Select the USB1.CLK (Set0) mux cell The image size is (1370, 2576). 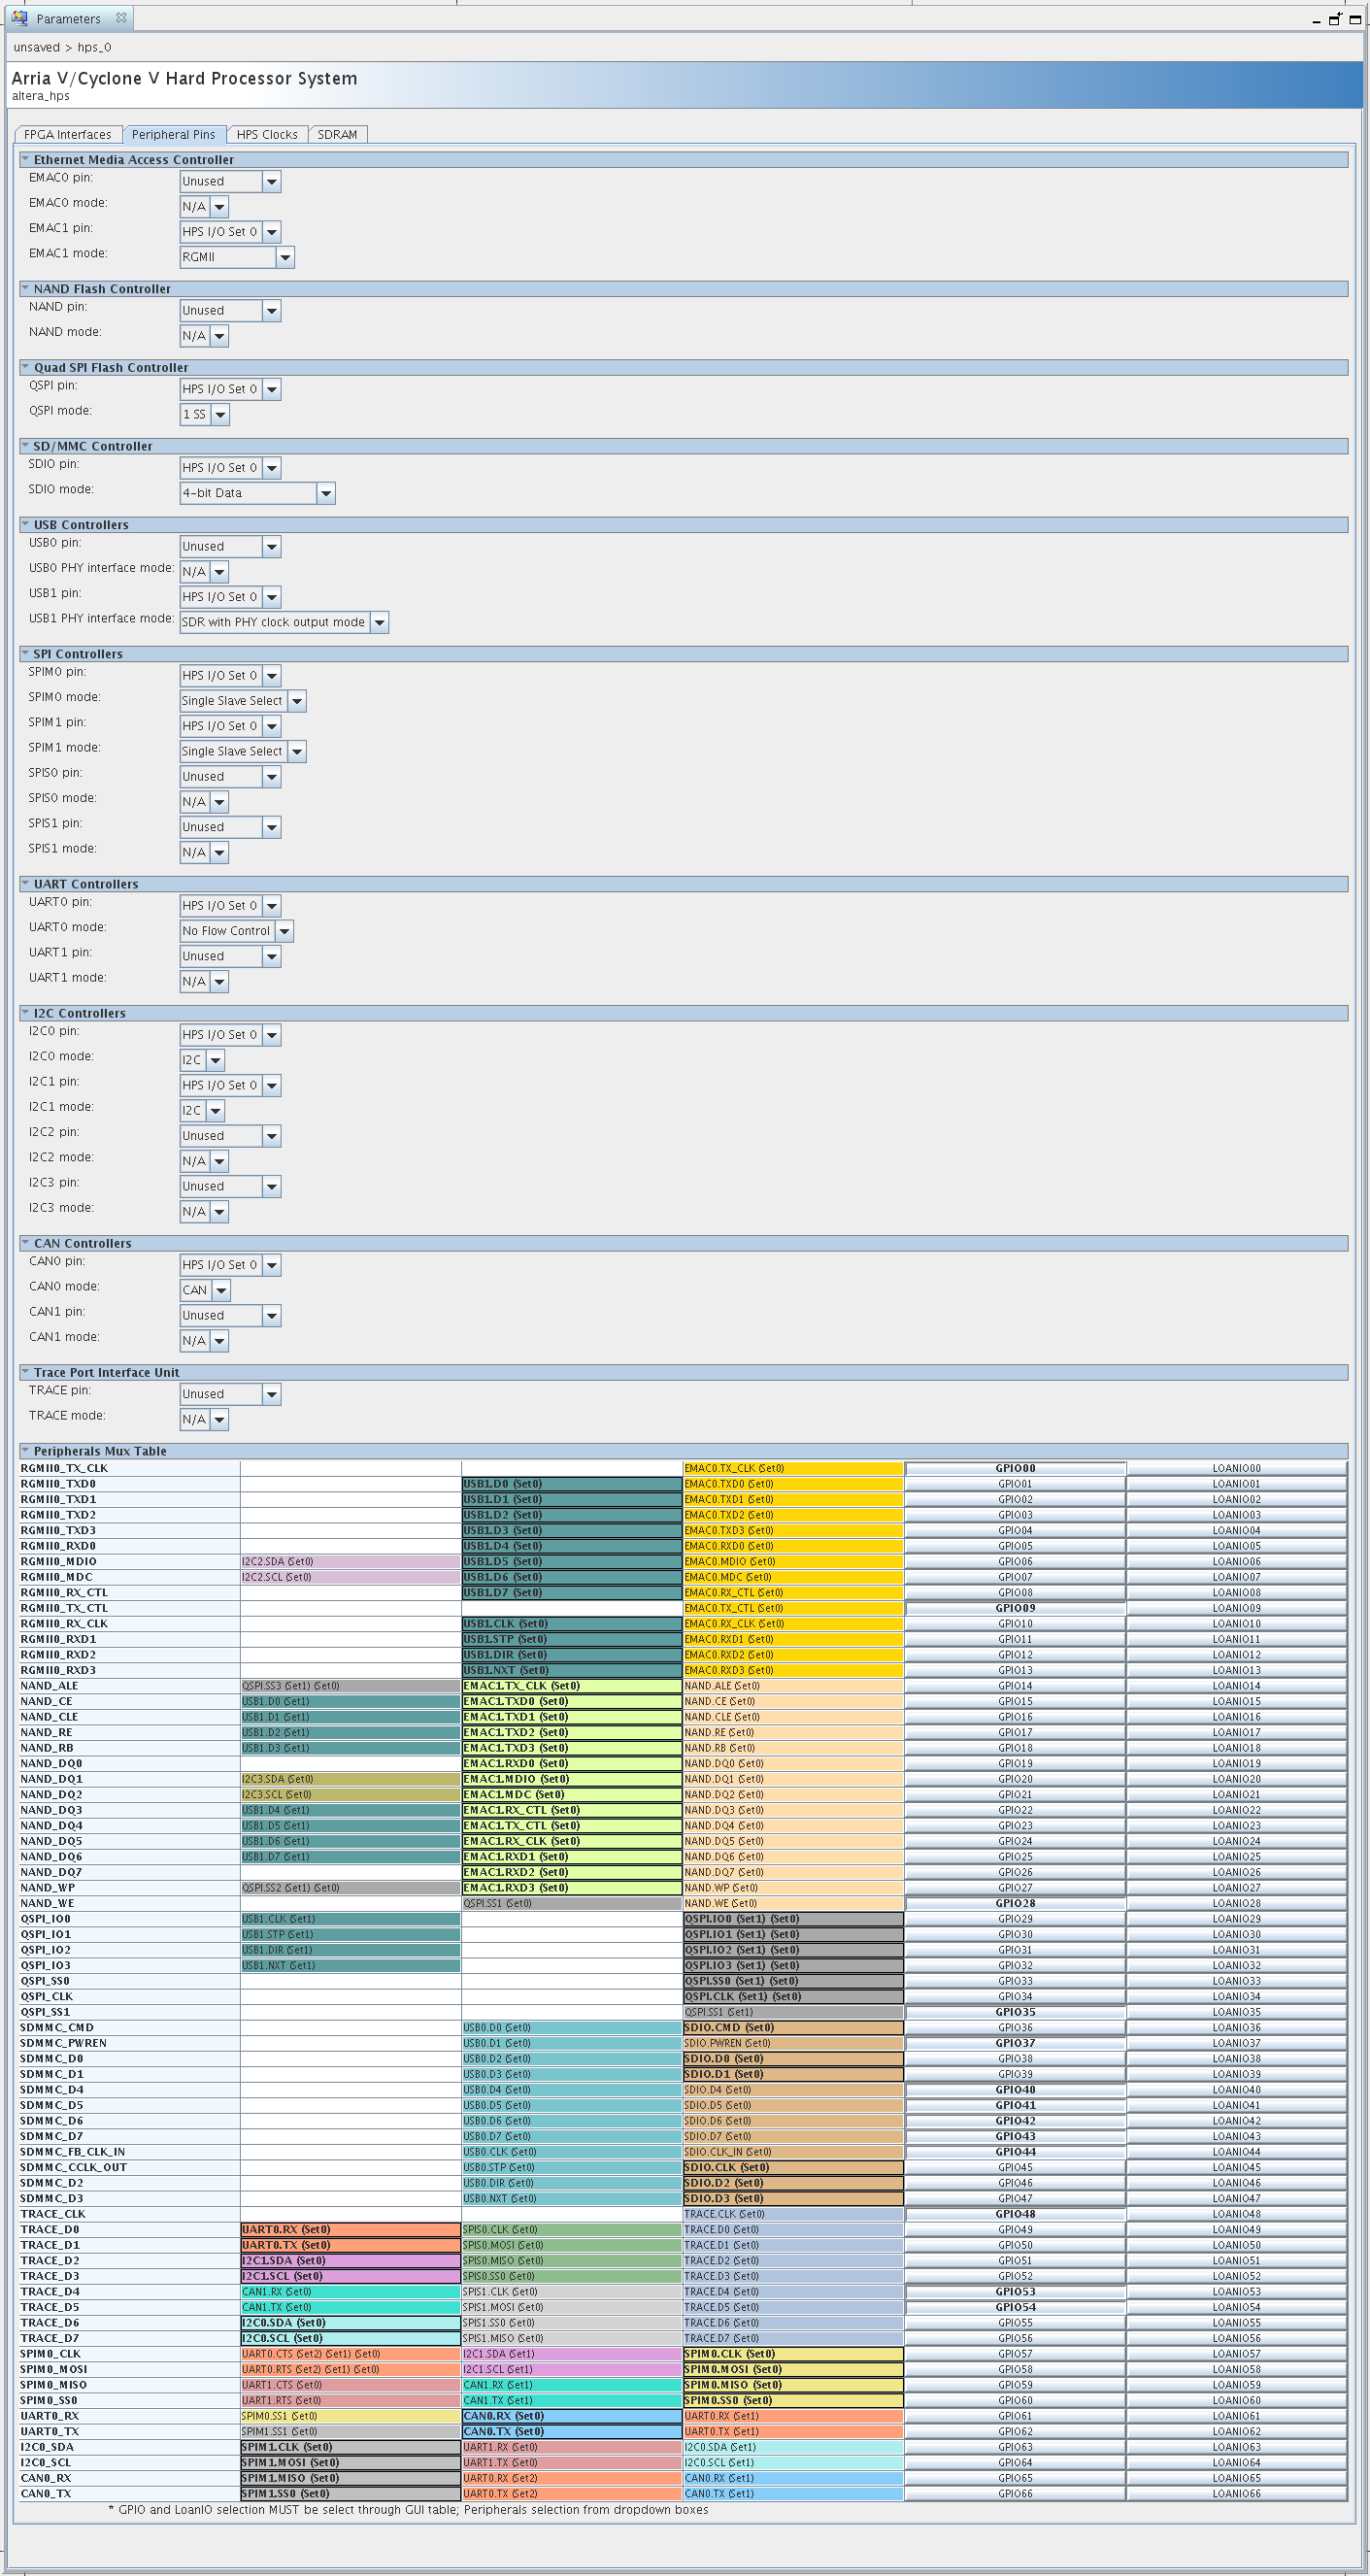click(572, 1624)
